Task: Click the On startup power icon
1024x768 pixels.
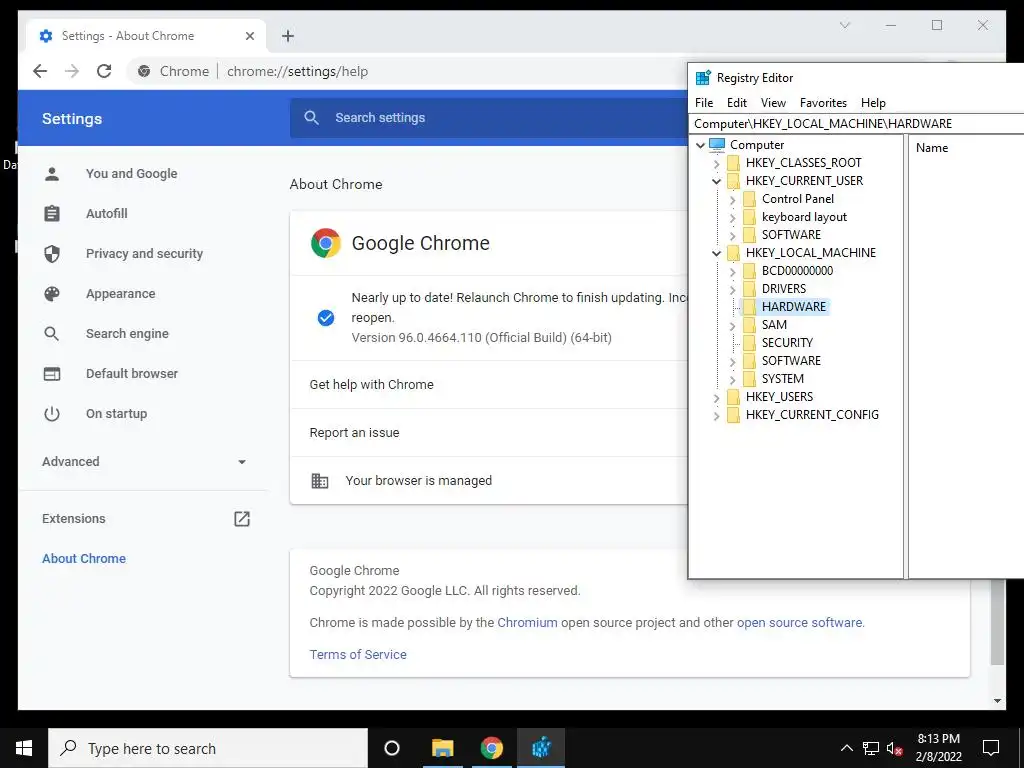Action: 52,414
